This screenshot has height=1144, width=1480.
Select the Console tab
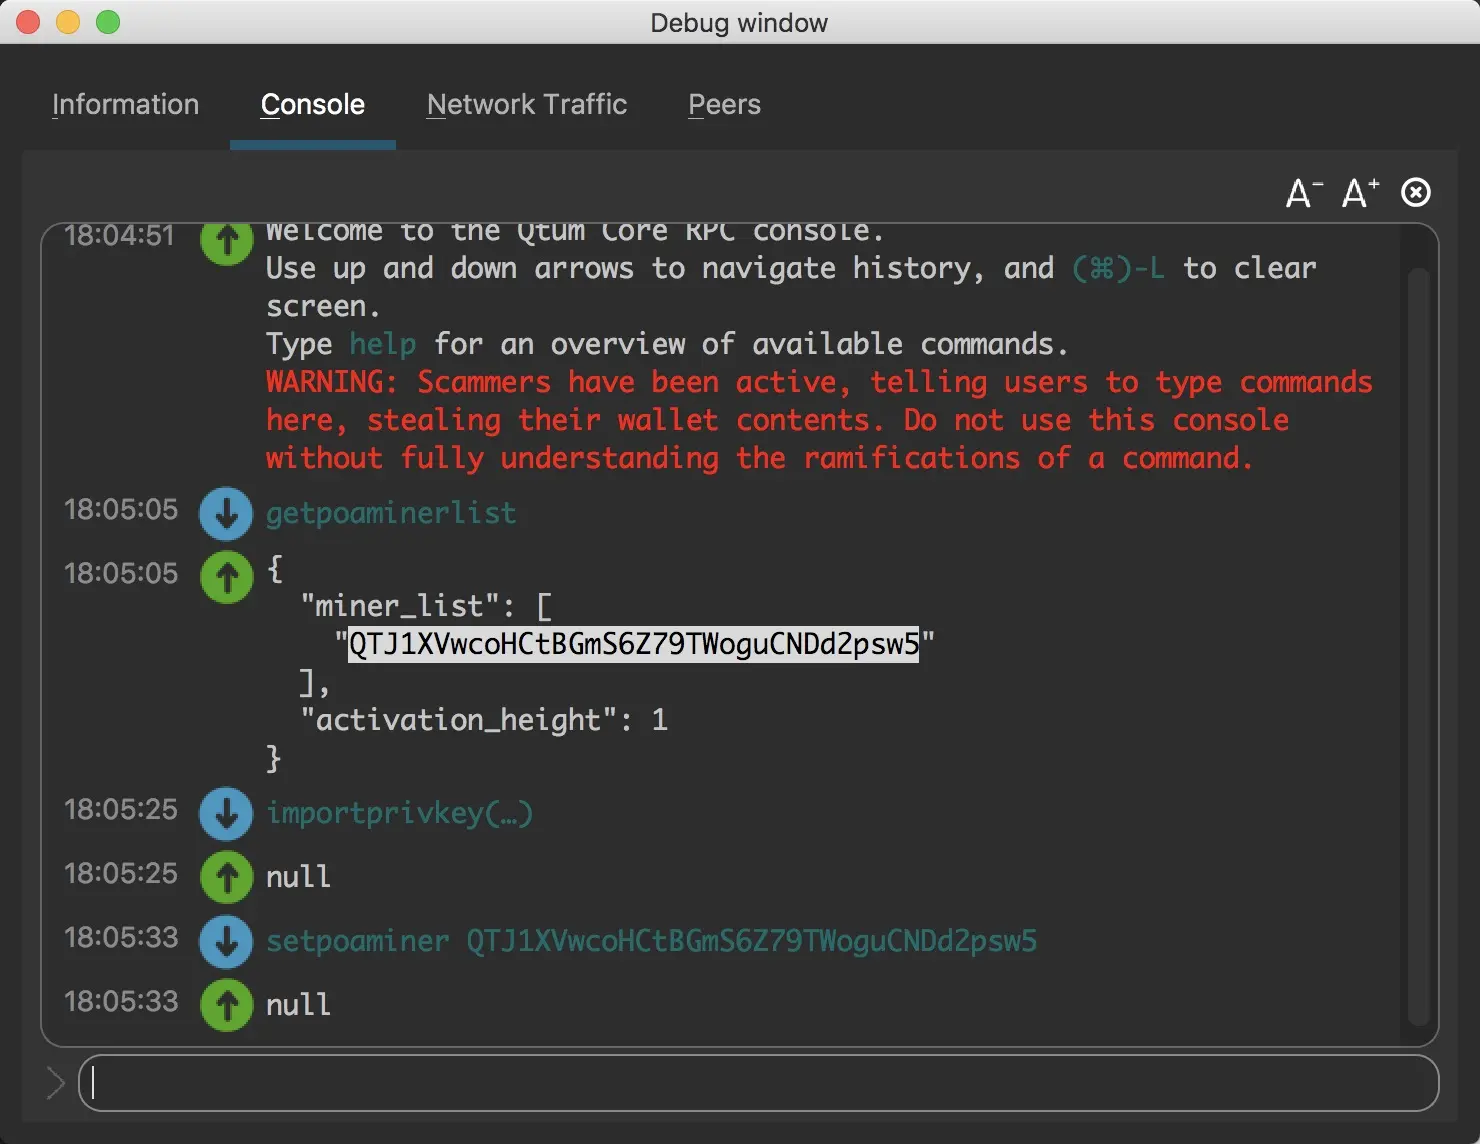313,104
